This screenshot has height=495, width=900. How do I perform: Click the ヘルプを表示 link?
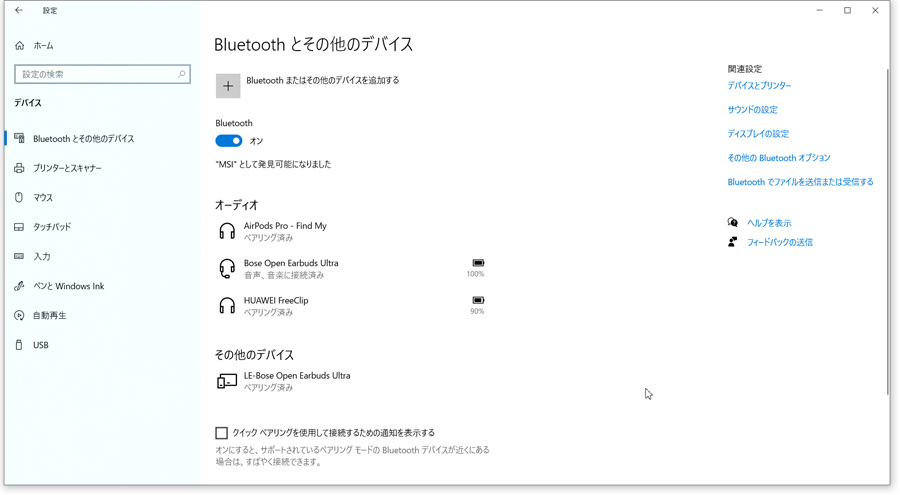coord(769,223)
